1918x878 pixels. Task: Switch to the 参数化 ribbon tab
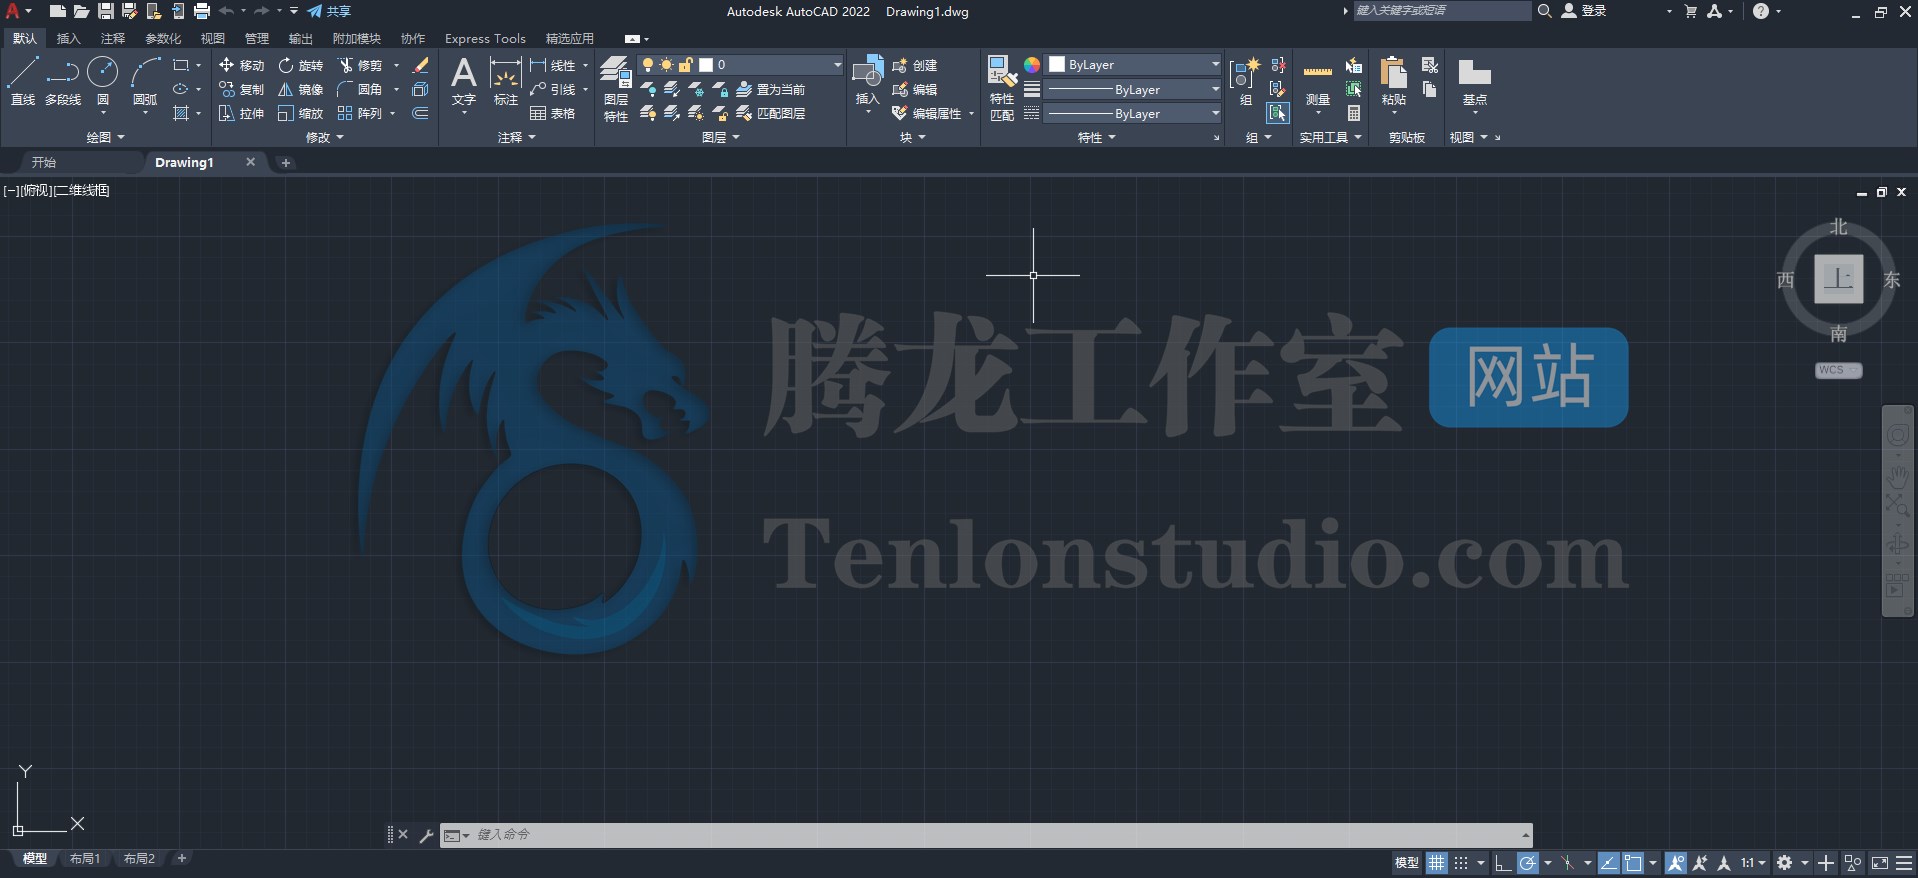[163, 38]
